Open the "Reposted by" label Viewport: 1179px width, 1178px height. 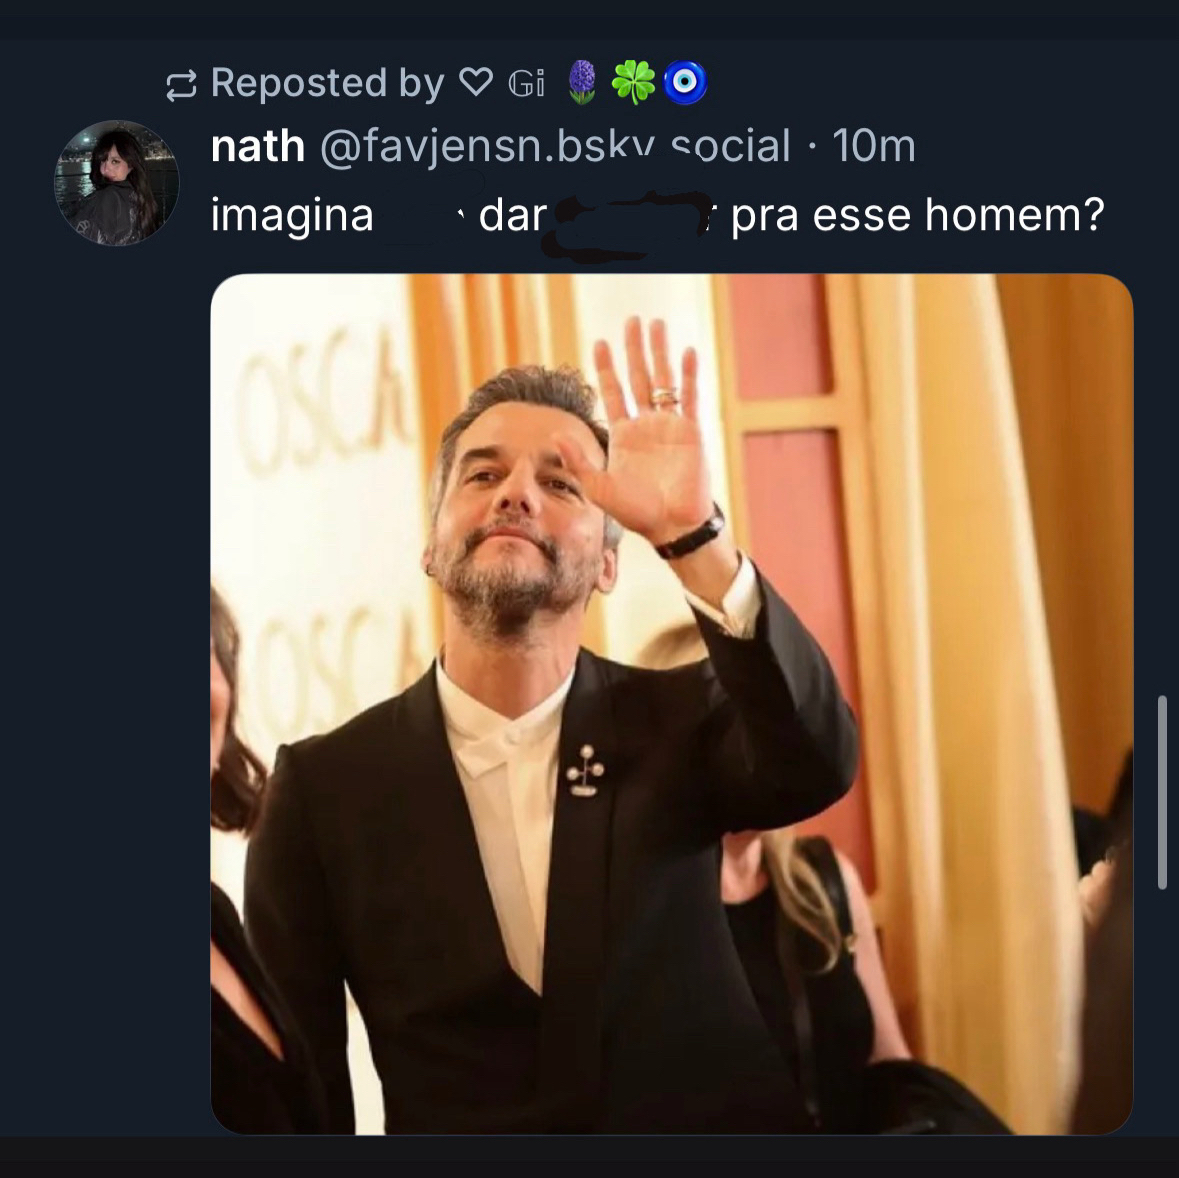tap(327, 83)
